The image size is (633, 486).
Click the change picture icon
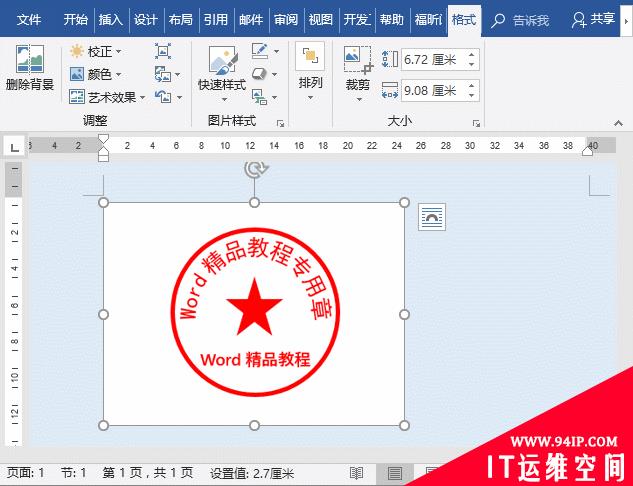(x=163, y=74)
